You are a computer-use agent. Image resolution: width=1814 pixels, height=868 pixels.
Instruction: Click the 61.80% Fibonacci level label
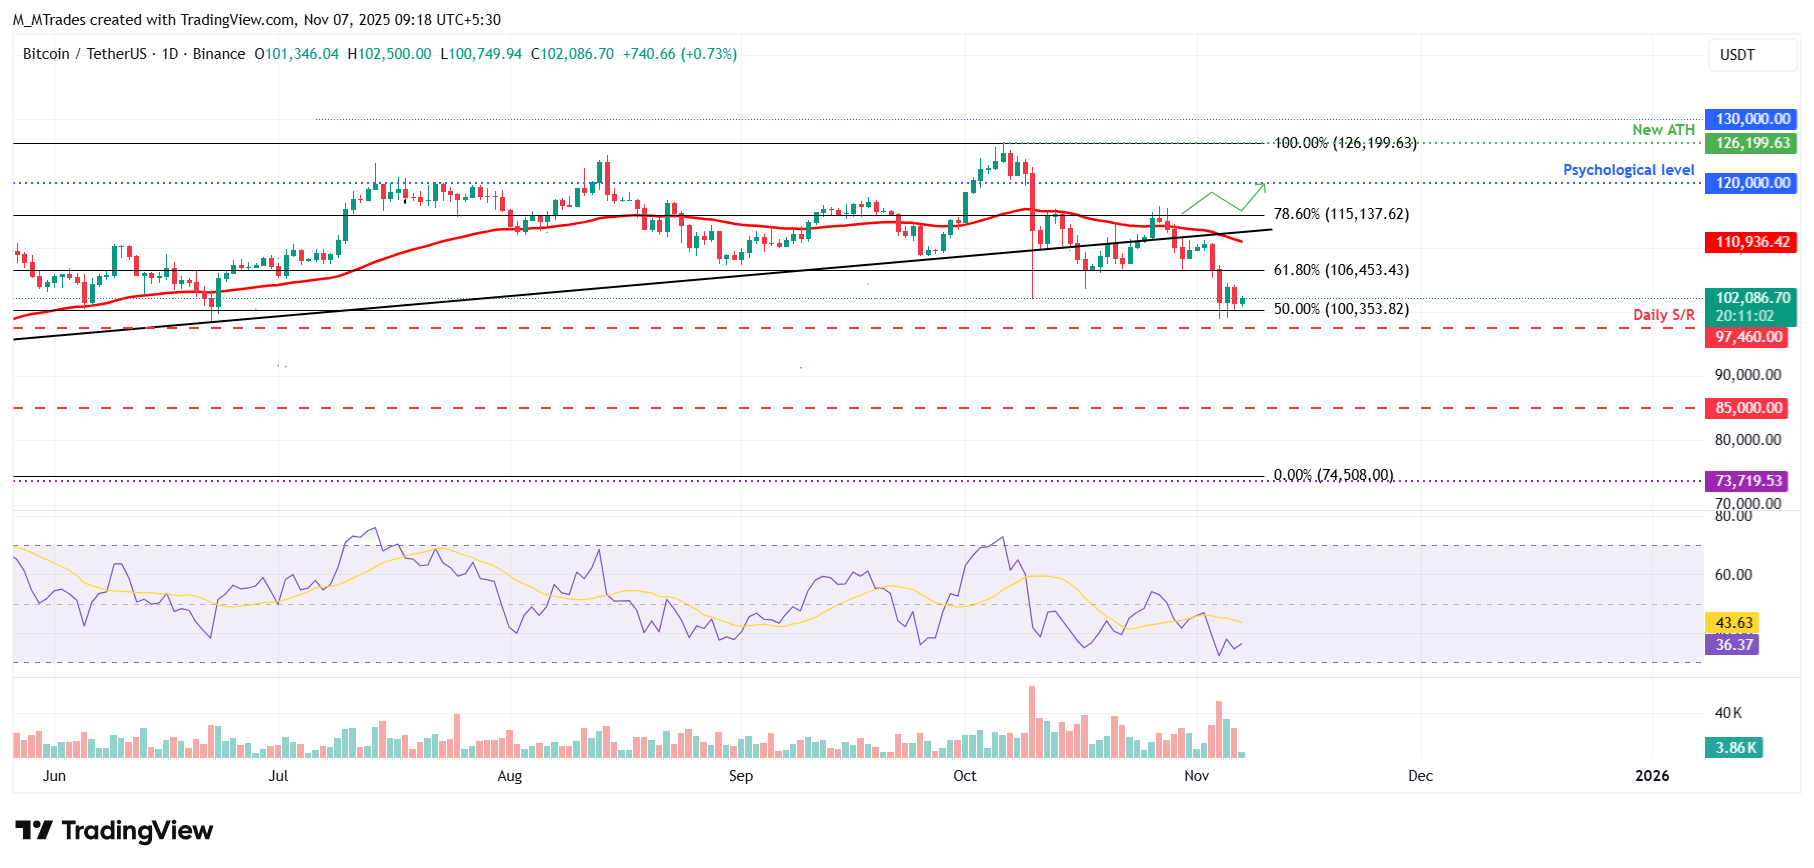click(x=1340, y=270)
